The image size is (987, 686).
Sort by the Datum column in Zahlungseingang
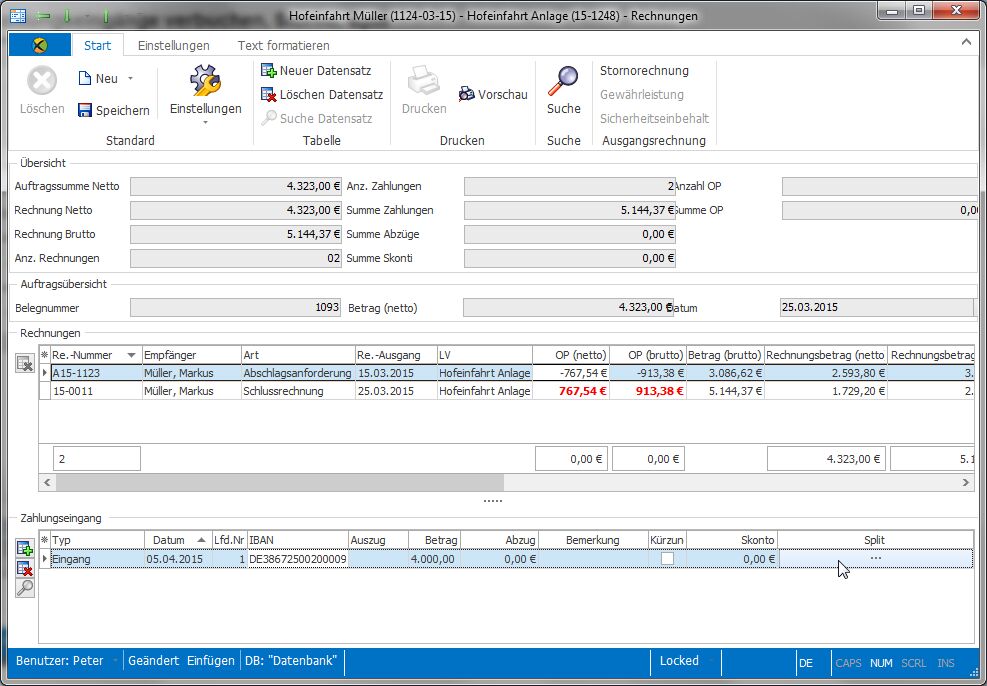point(178,540)
